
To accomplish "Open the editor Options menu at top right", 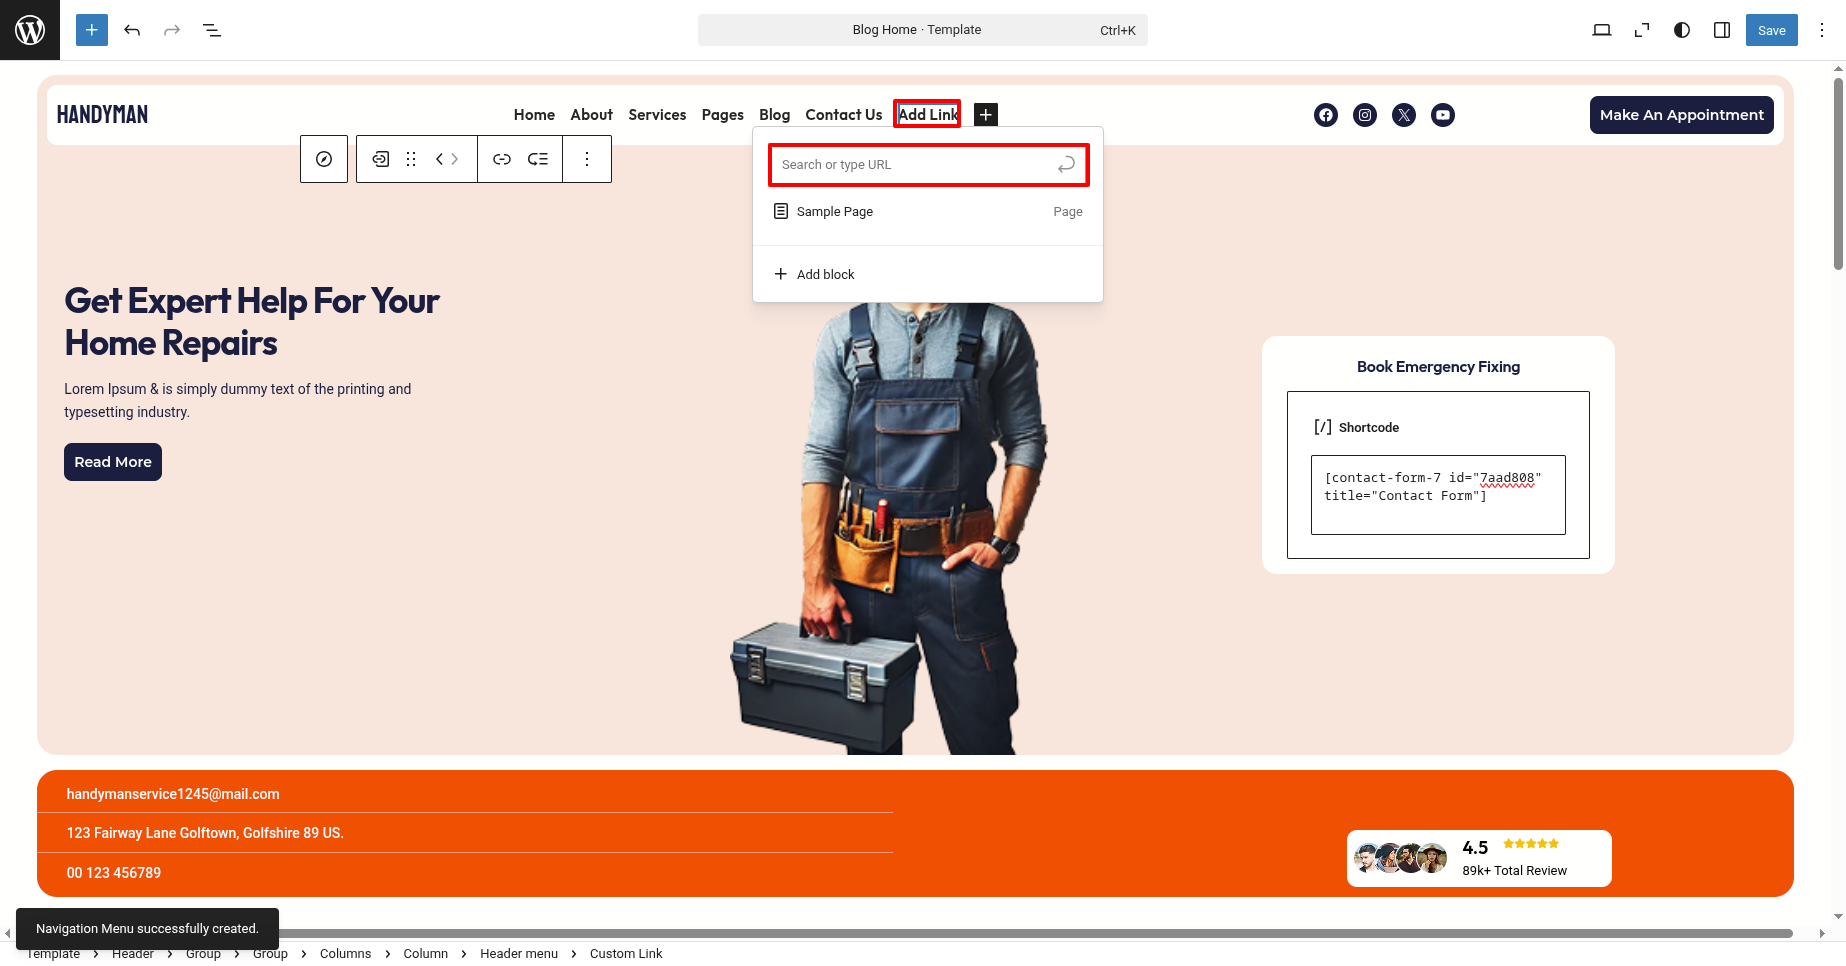I will click(1822, 30).
